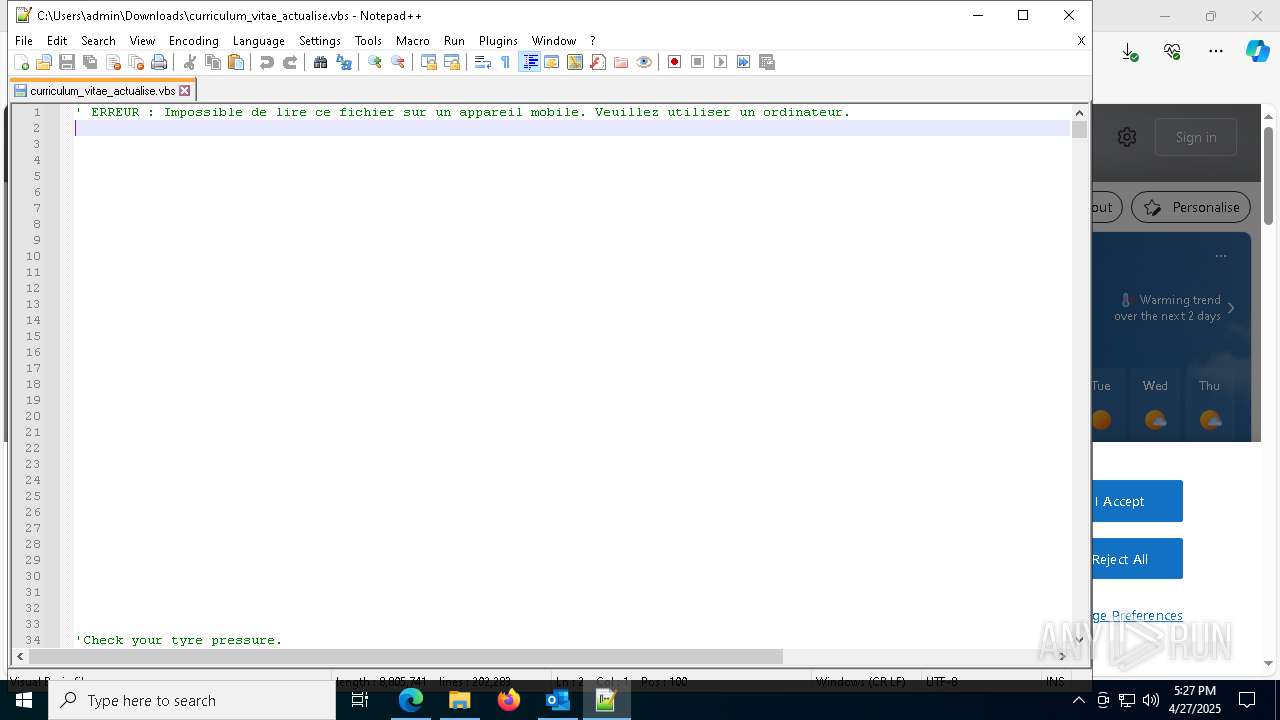This screenshot has height=720, width=1280.
Task: Click the menu bar X close-document button
Action: (1081, 41)
